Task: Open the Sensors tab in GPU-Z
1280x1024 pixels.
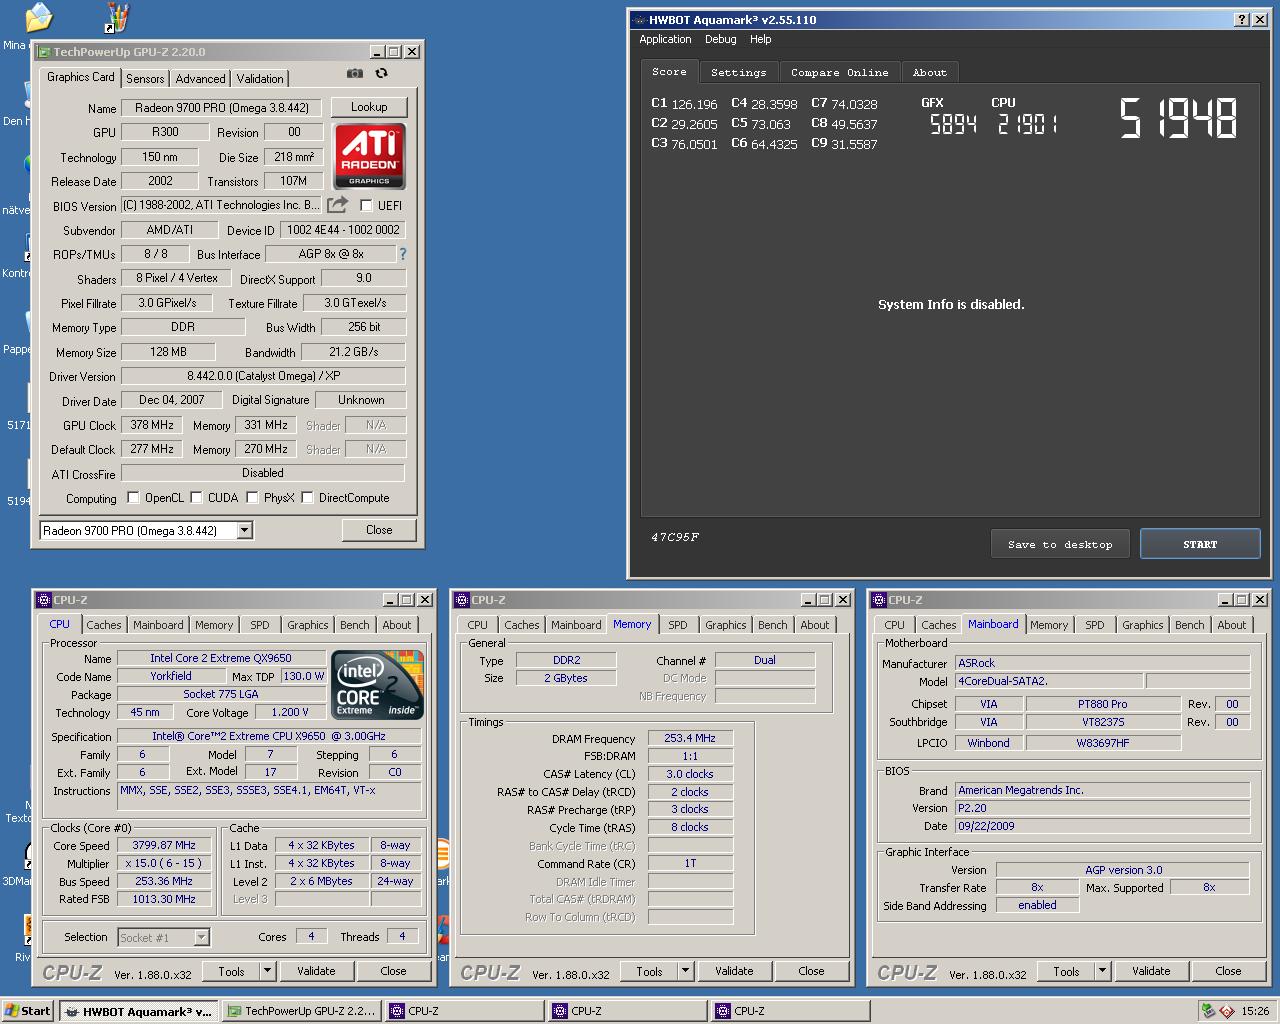Action: point(145,79)
